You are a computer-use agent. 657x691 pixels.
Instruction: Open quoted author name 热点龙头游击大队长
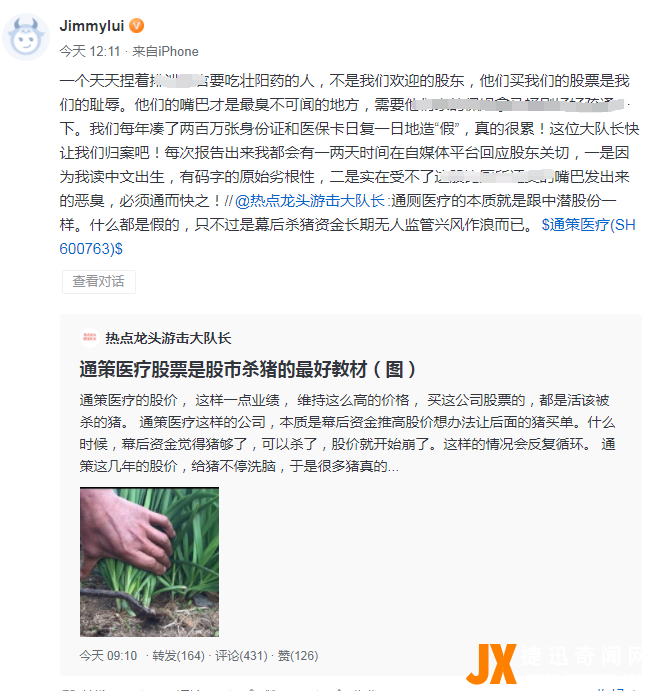[x=168, y=338]
